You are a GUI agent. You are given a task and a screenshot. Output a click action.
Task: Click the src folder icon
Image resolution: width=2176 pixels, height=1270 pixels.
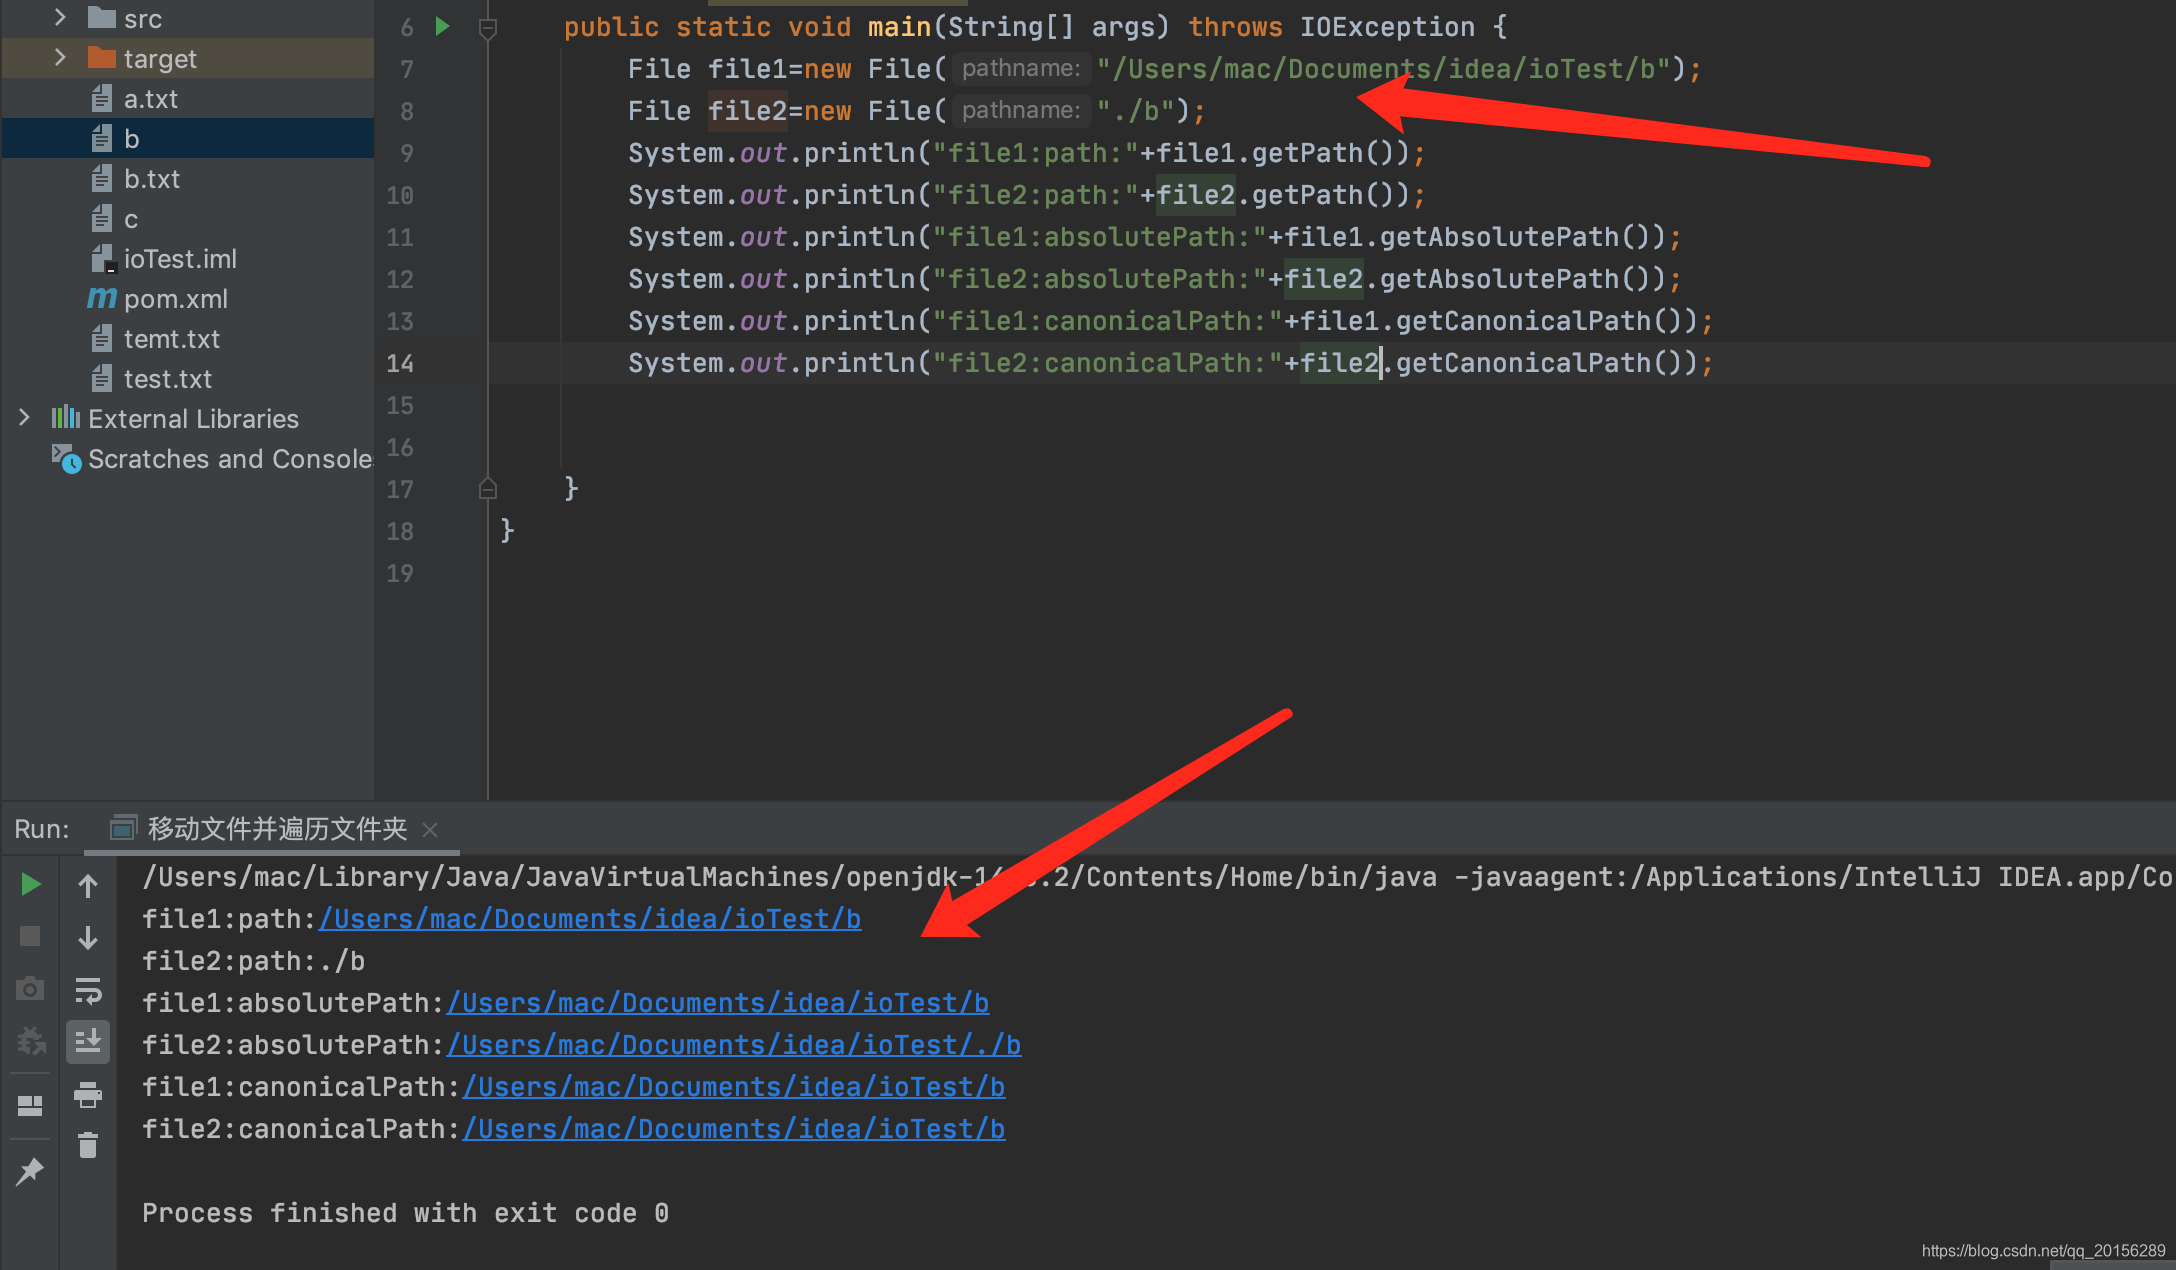click(x=101, y=17)
